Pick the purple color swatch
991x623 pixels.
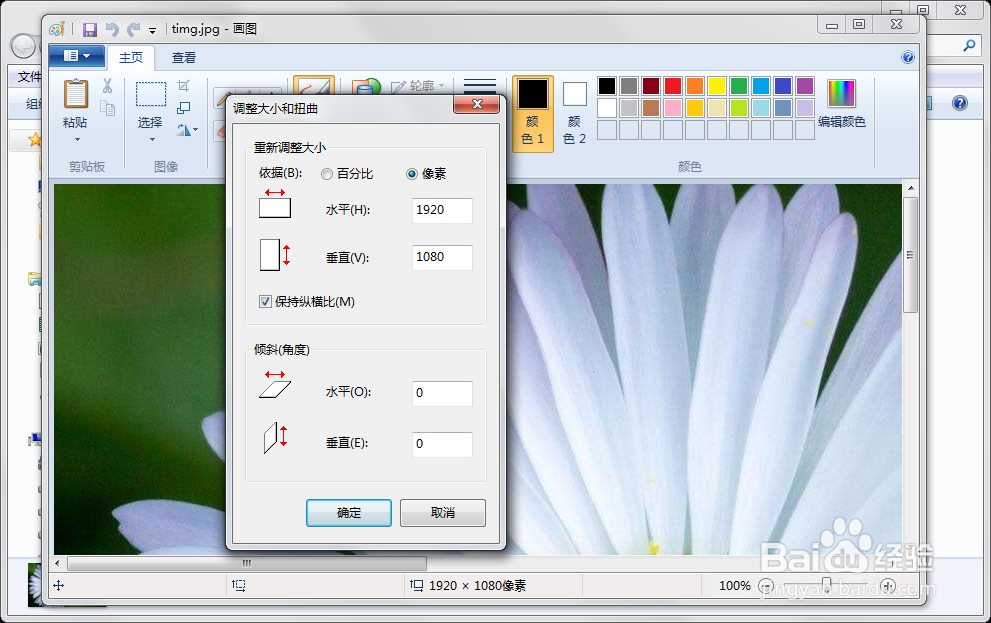click(x=805, y=86)
